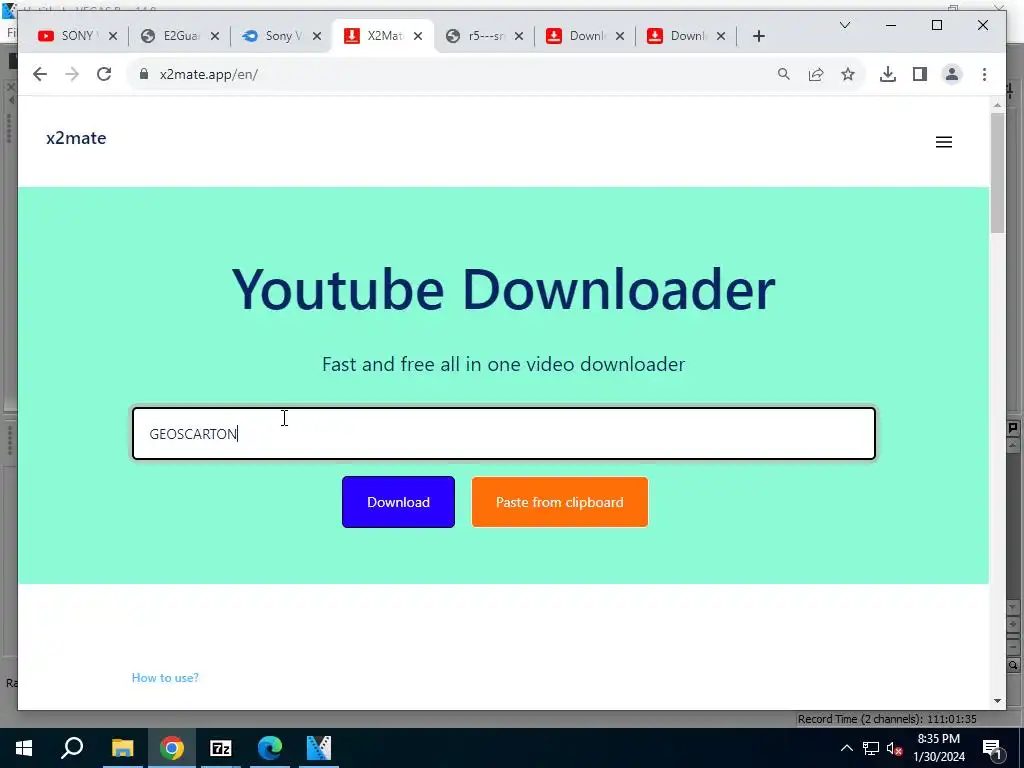Go back with the browser back arrow
This screenshot has width=1024, height=768.
click(40, 74)
